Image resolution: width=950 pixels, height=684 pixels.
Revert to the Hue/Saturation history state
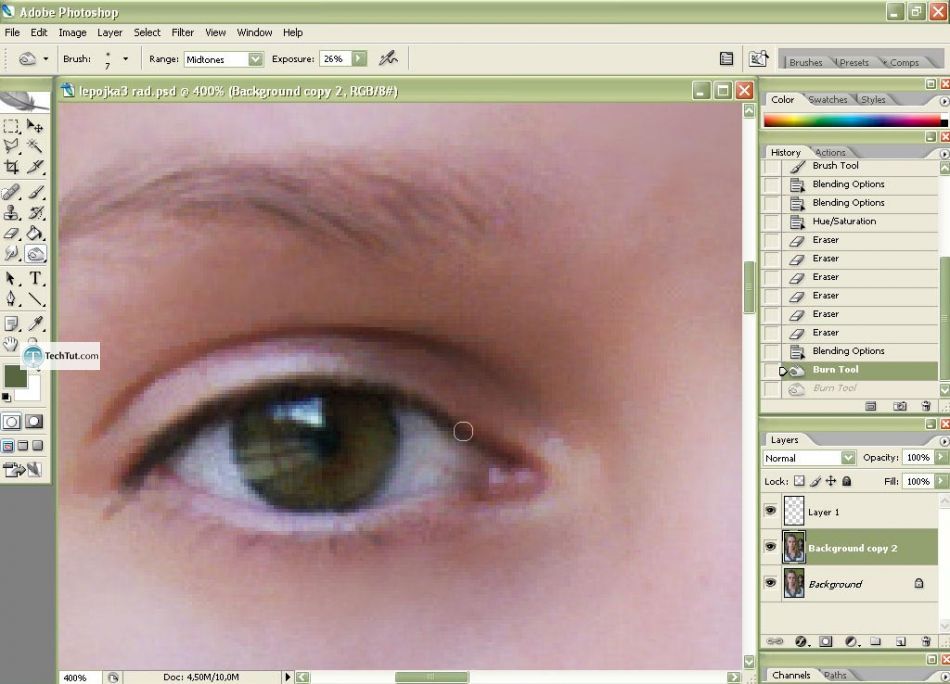tap(849, 222)
